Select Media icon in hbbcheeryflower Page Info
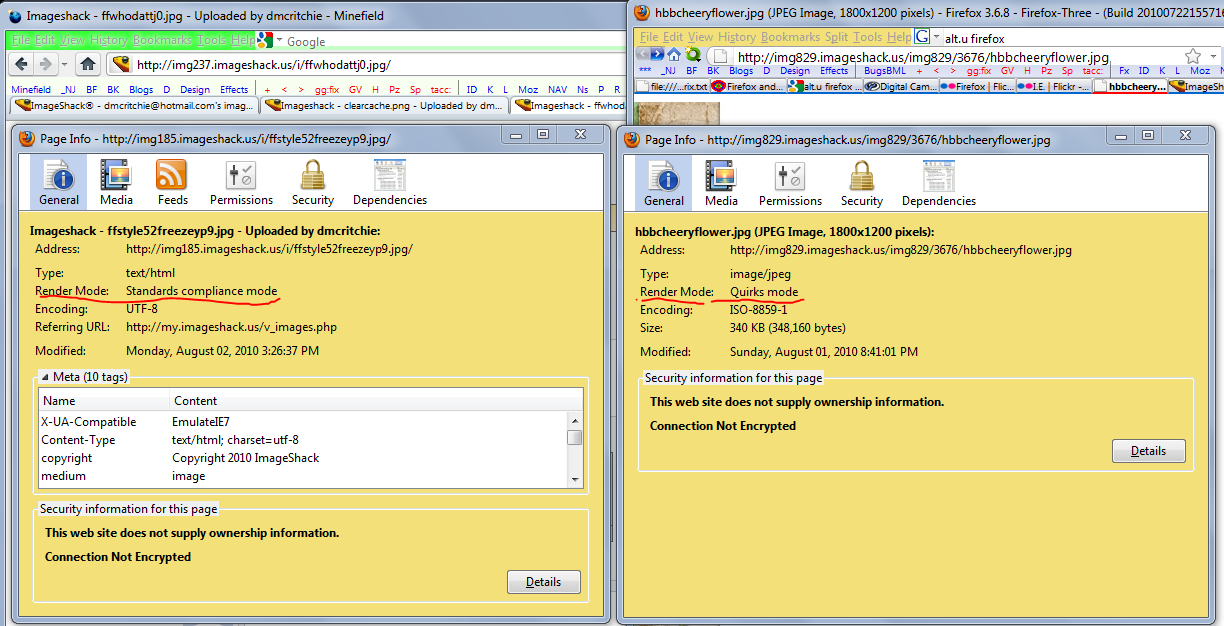The image size is (1224, 626). (x=721, y=183)
